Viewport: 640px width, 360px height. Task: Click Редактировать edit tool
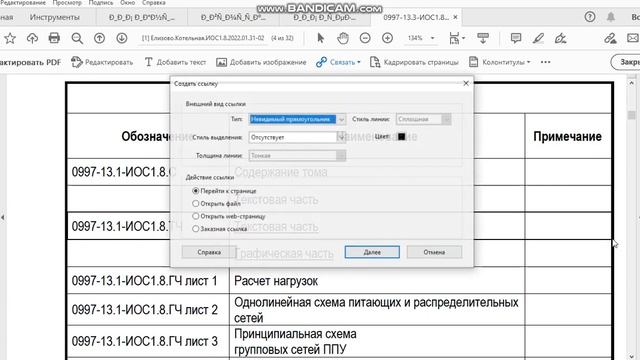pos(102,62)
